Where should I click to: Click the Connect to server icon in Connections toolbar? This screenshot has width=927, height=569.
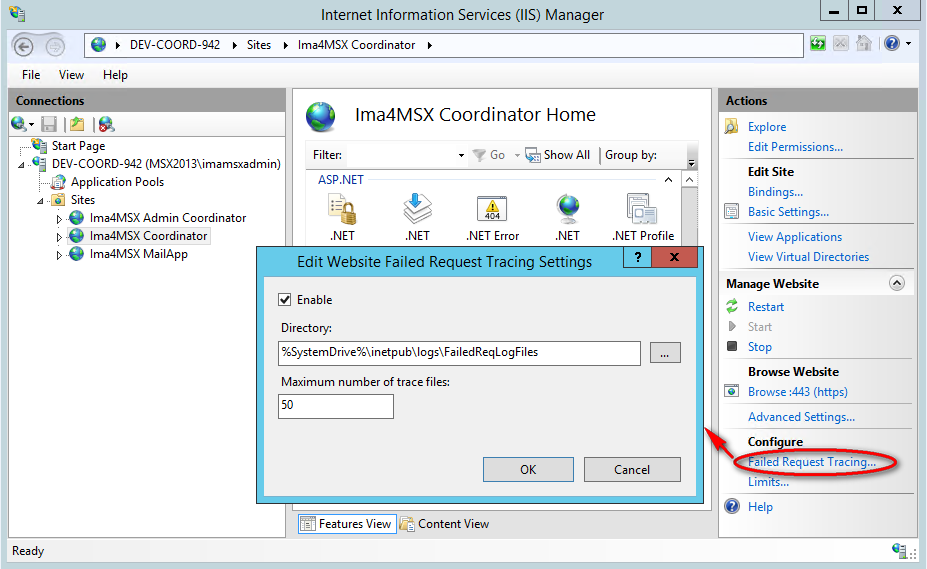(18, 124)
